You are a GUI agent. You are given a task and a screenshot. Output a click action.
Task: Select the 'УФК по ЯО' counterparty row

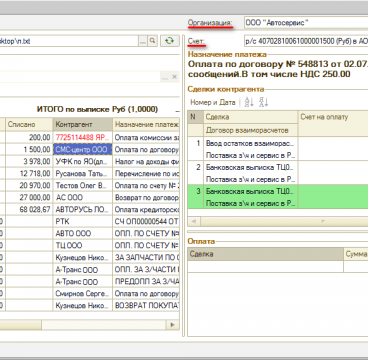(x=83, y=162)
